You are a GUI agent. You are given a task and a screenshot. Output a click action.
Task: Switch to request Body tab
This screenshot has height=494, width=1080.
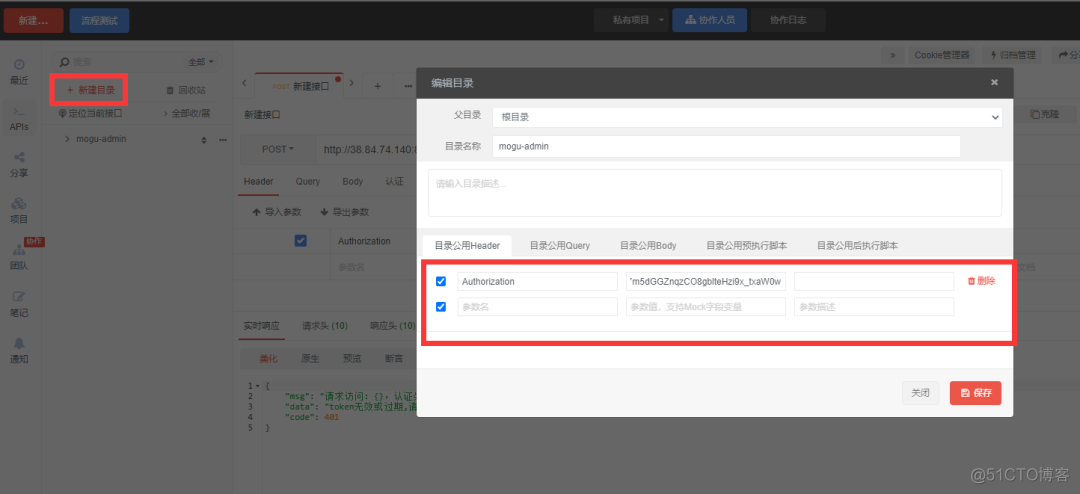click(x=353, y=182)
